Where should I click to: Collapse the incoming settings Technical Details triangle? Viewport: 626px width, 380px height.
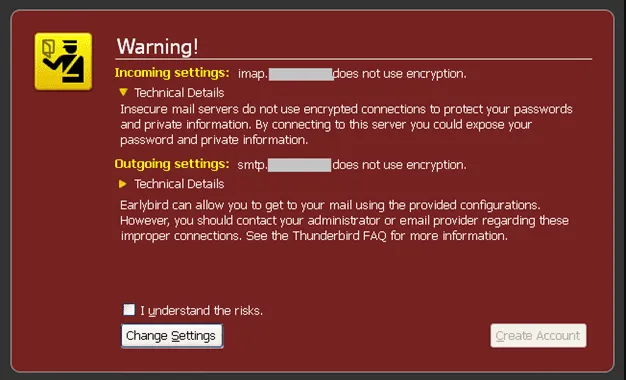point(123,92)
